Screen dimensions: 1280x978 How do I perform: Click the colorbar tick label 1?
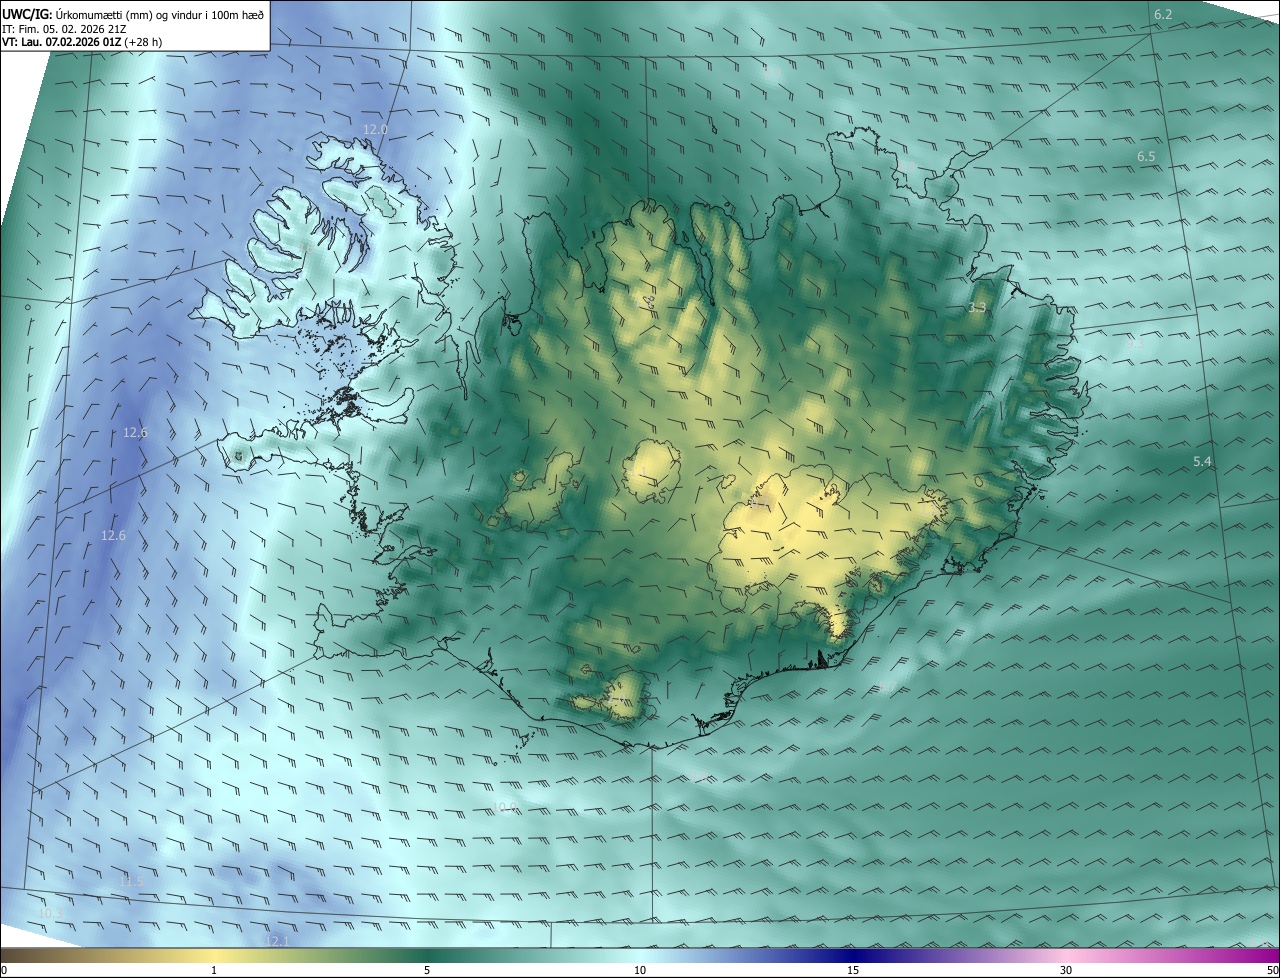(x=214, y=970)
